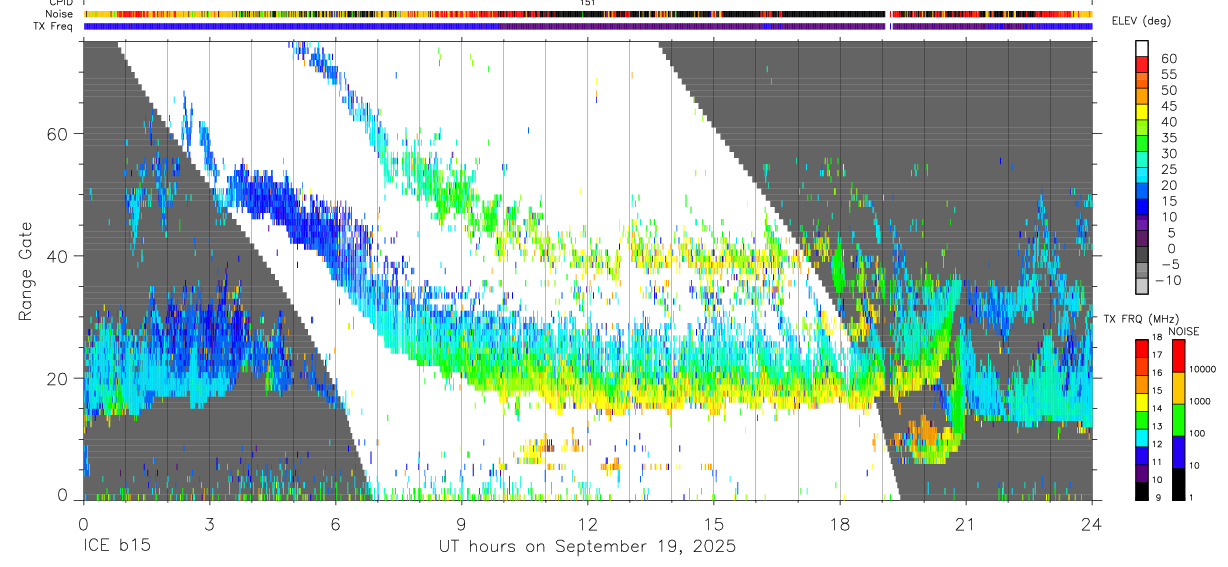Screen dimensions: 1228x567
Task: Click y-axis tick label 20
Action: (x=57, y=378)
